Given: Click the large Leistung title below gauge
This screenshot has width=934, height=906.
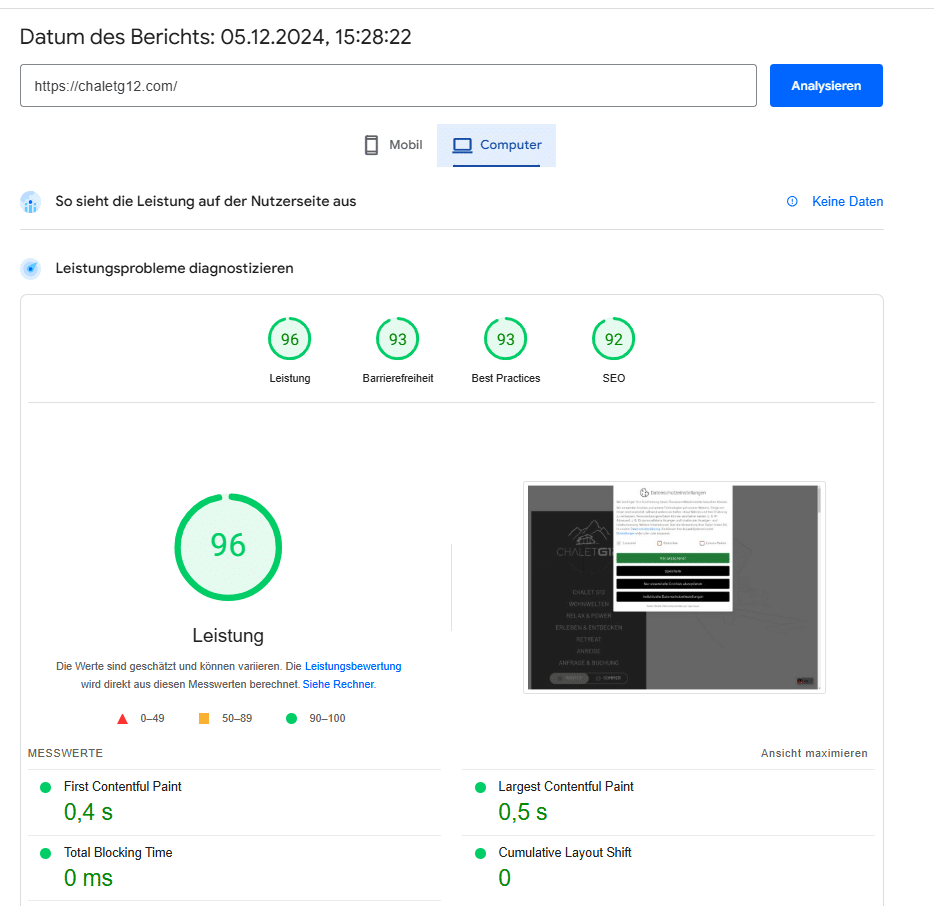Looking at the screenshot, I should (x=228, y=636).
